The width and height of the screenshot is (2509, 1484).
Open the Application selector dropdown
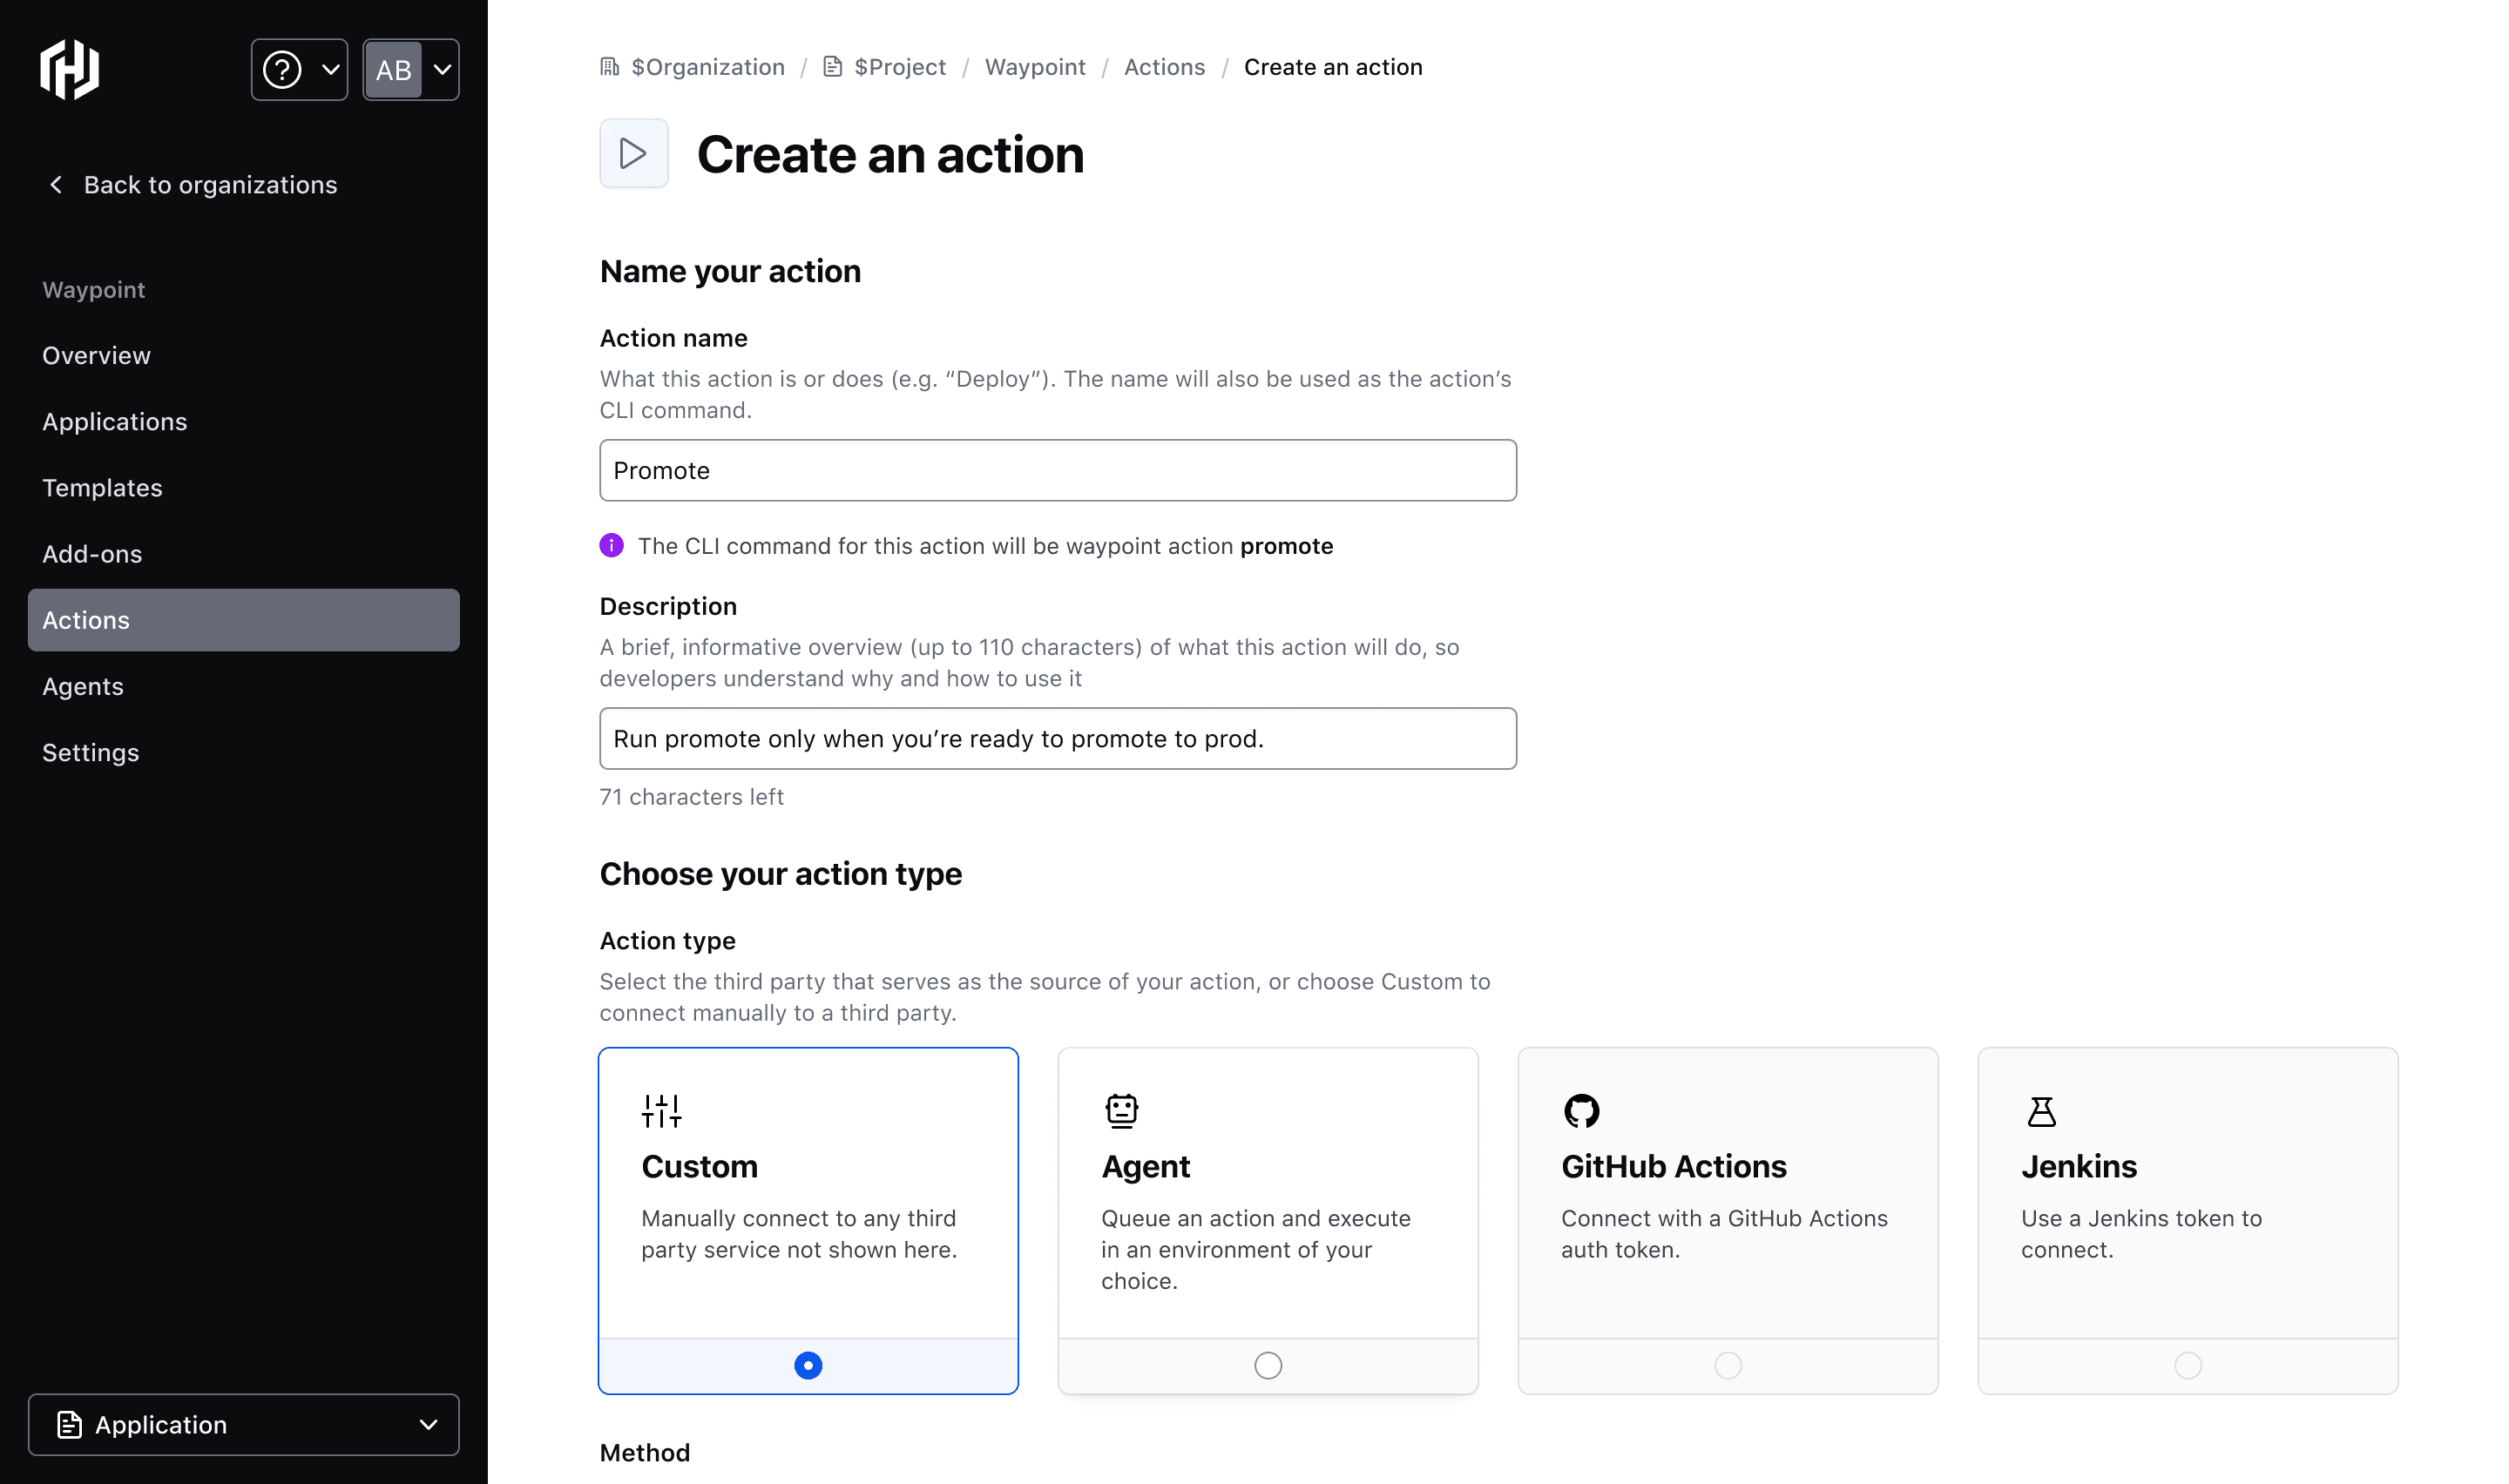[x=243, y=1424]
